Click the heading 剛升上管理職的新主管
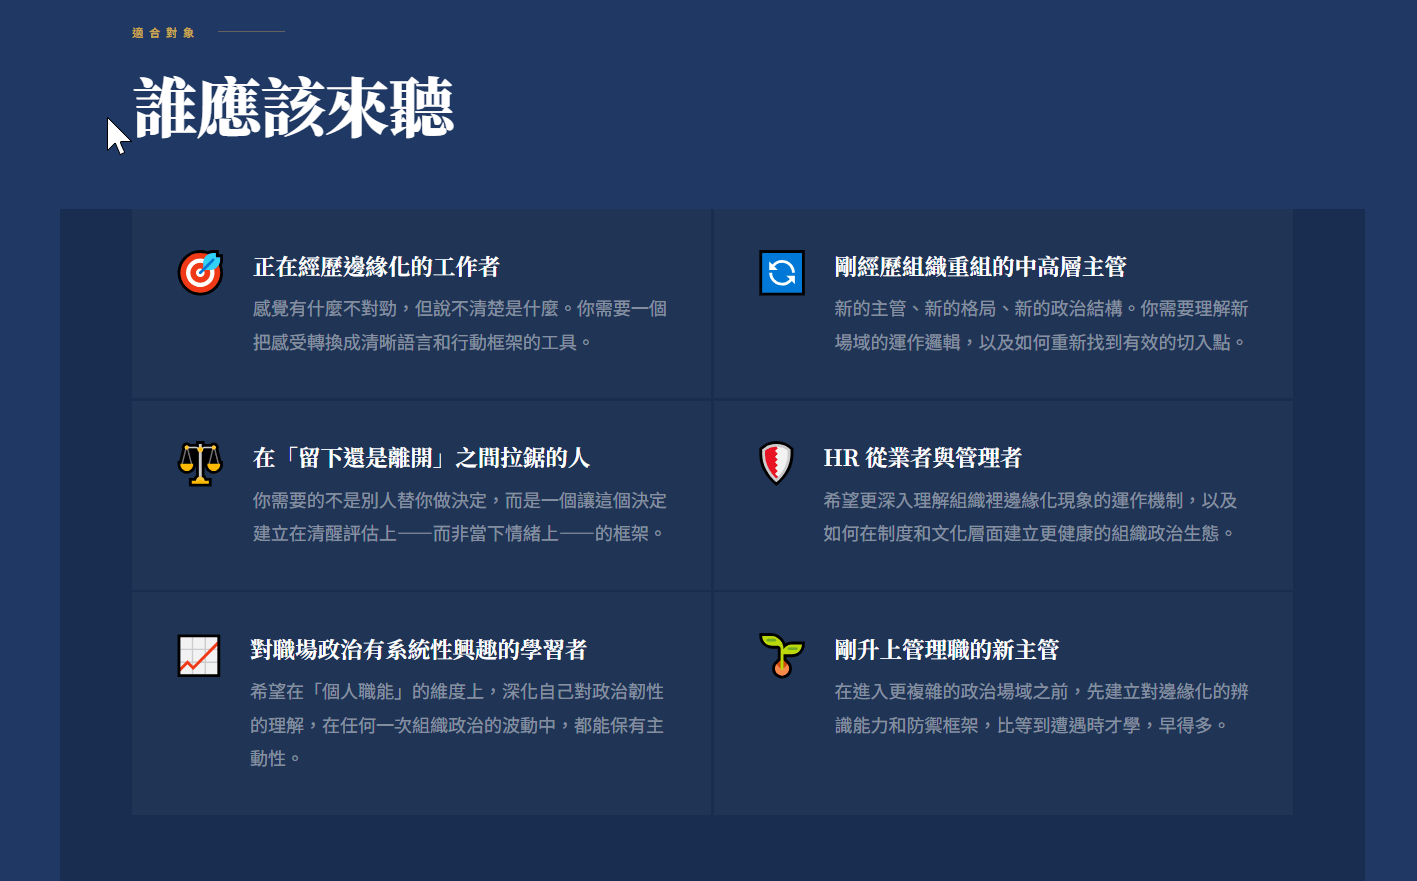Screen dimensions: 1417x881 [x=946, y=650]
